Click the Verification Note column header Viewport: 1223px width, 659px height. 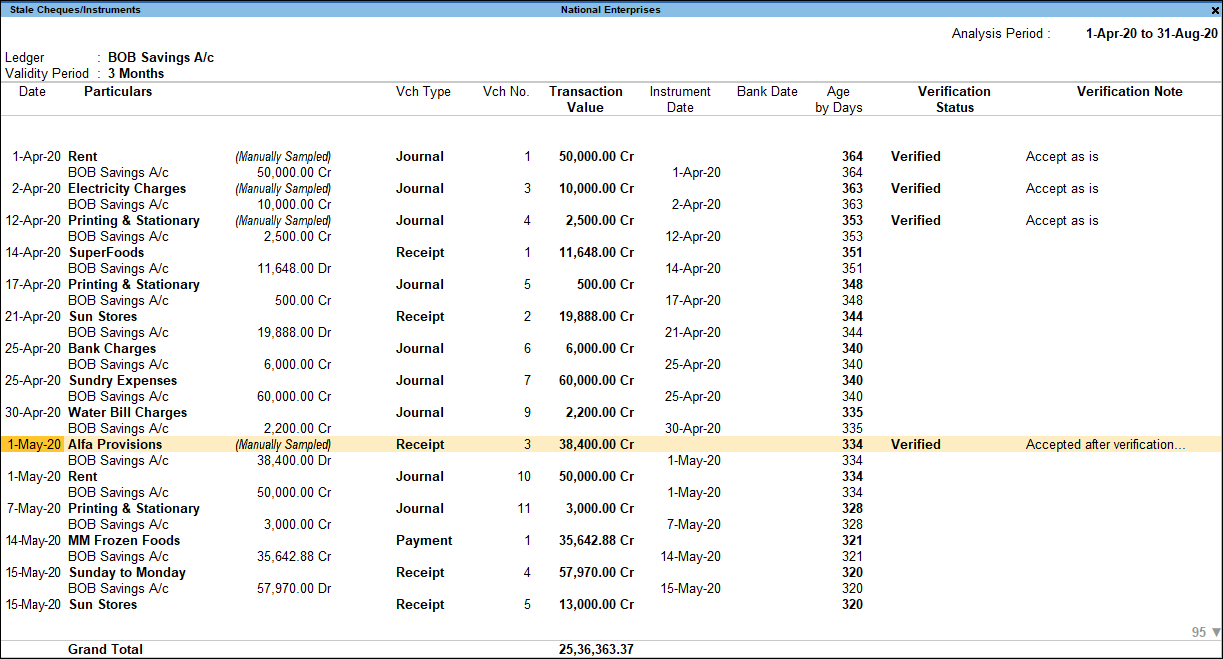point(1129,92)
